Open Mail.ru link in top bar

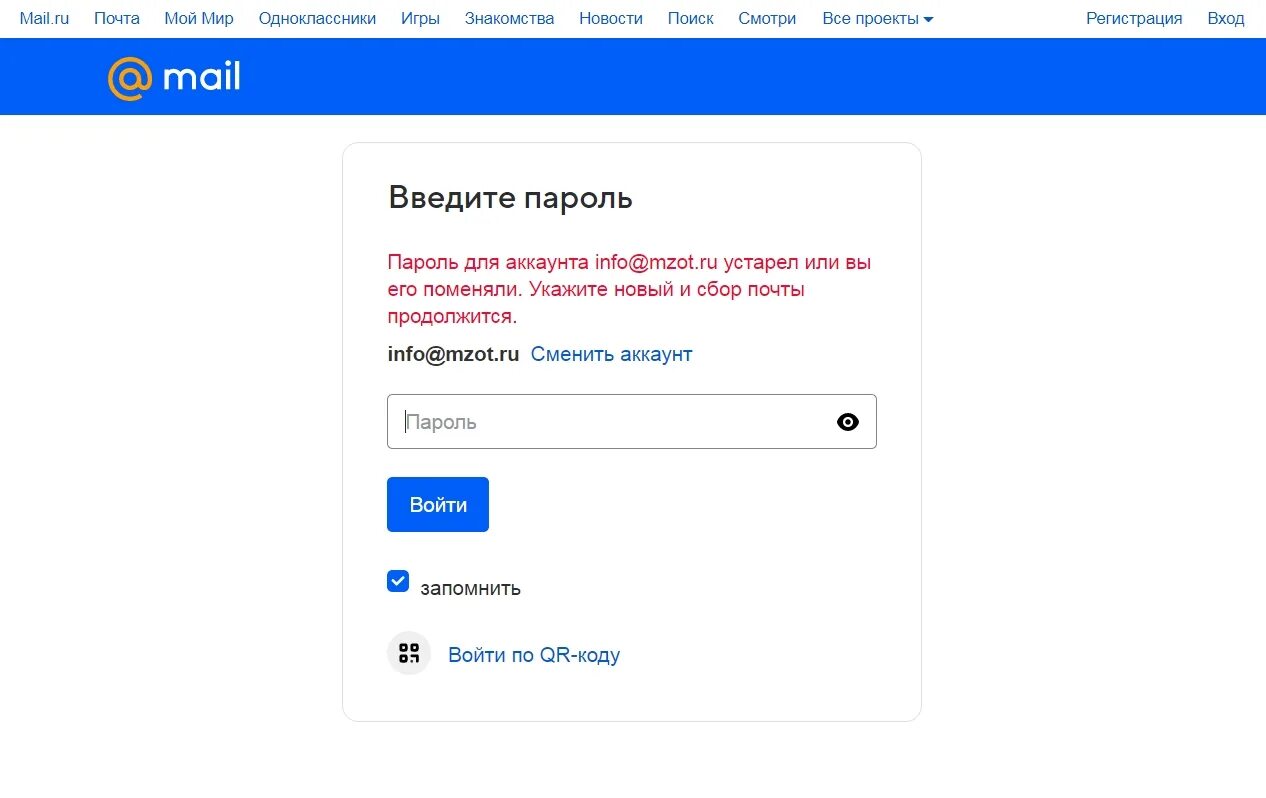click(44, 18)
